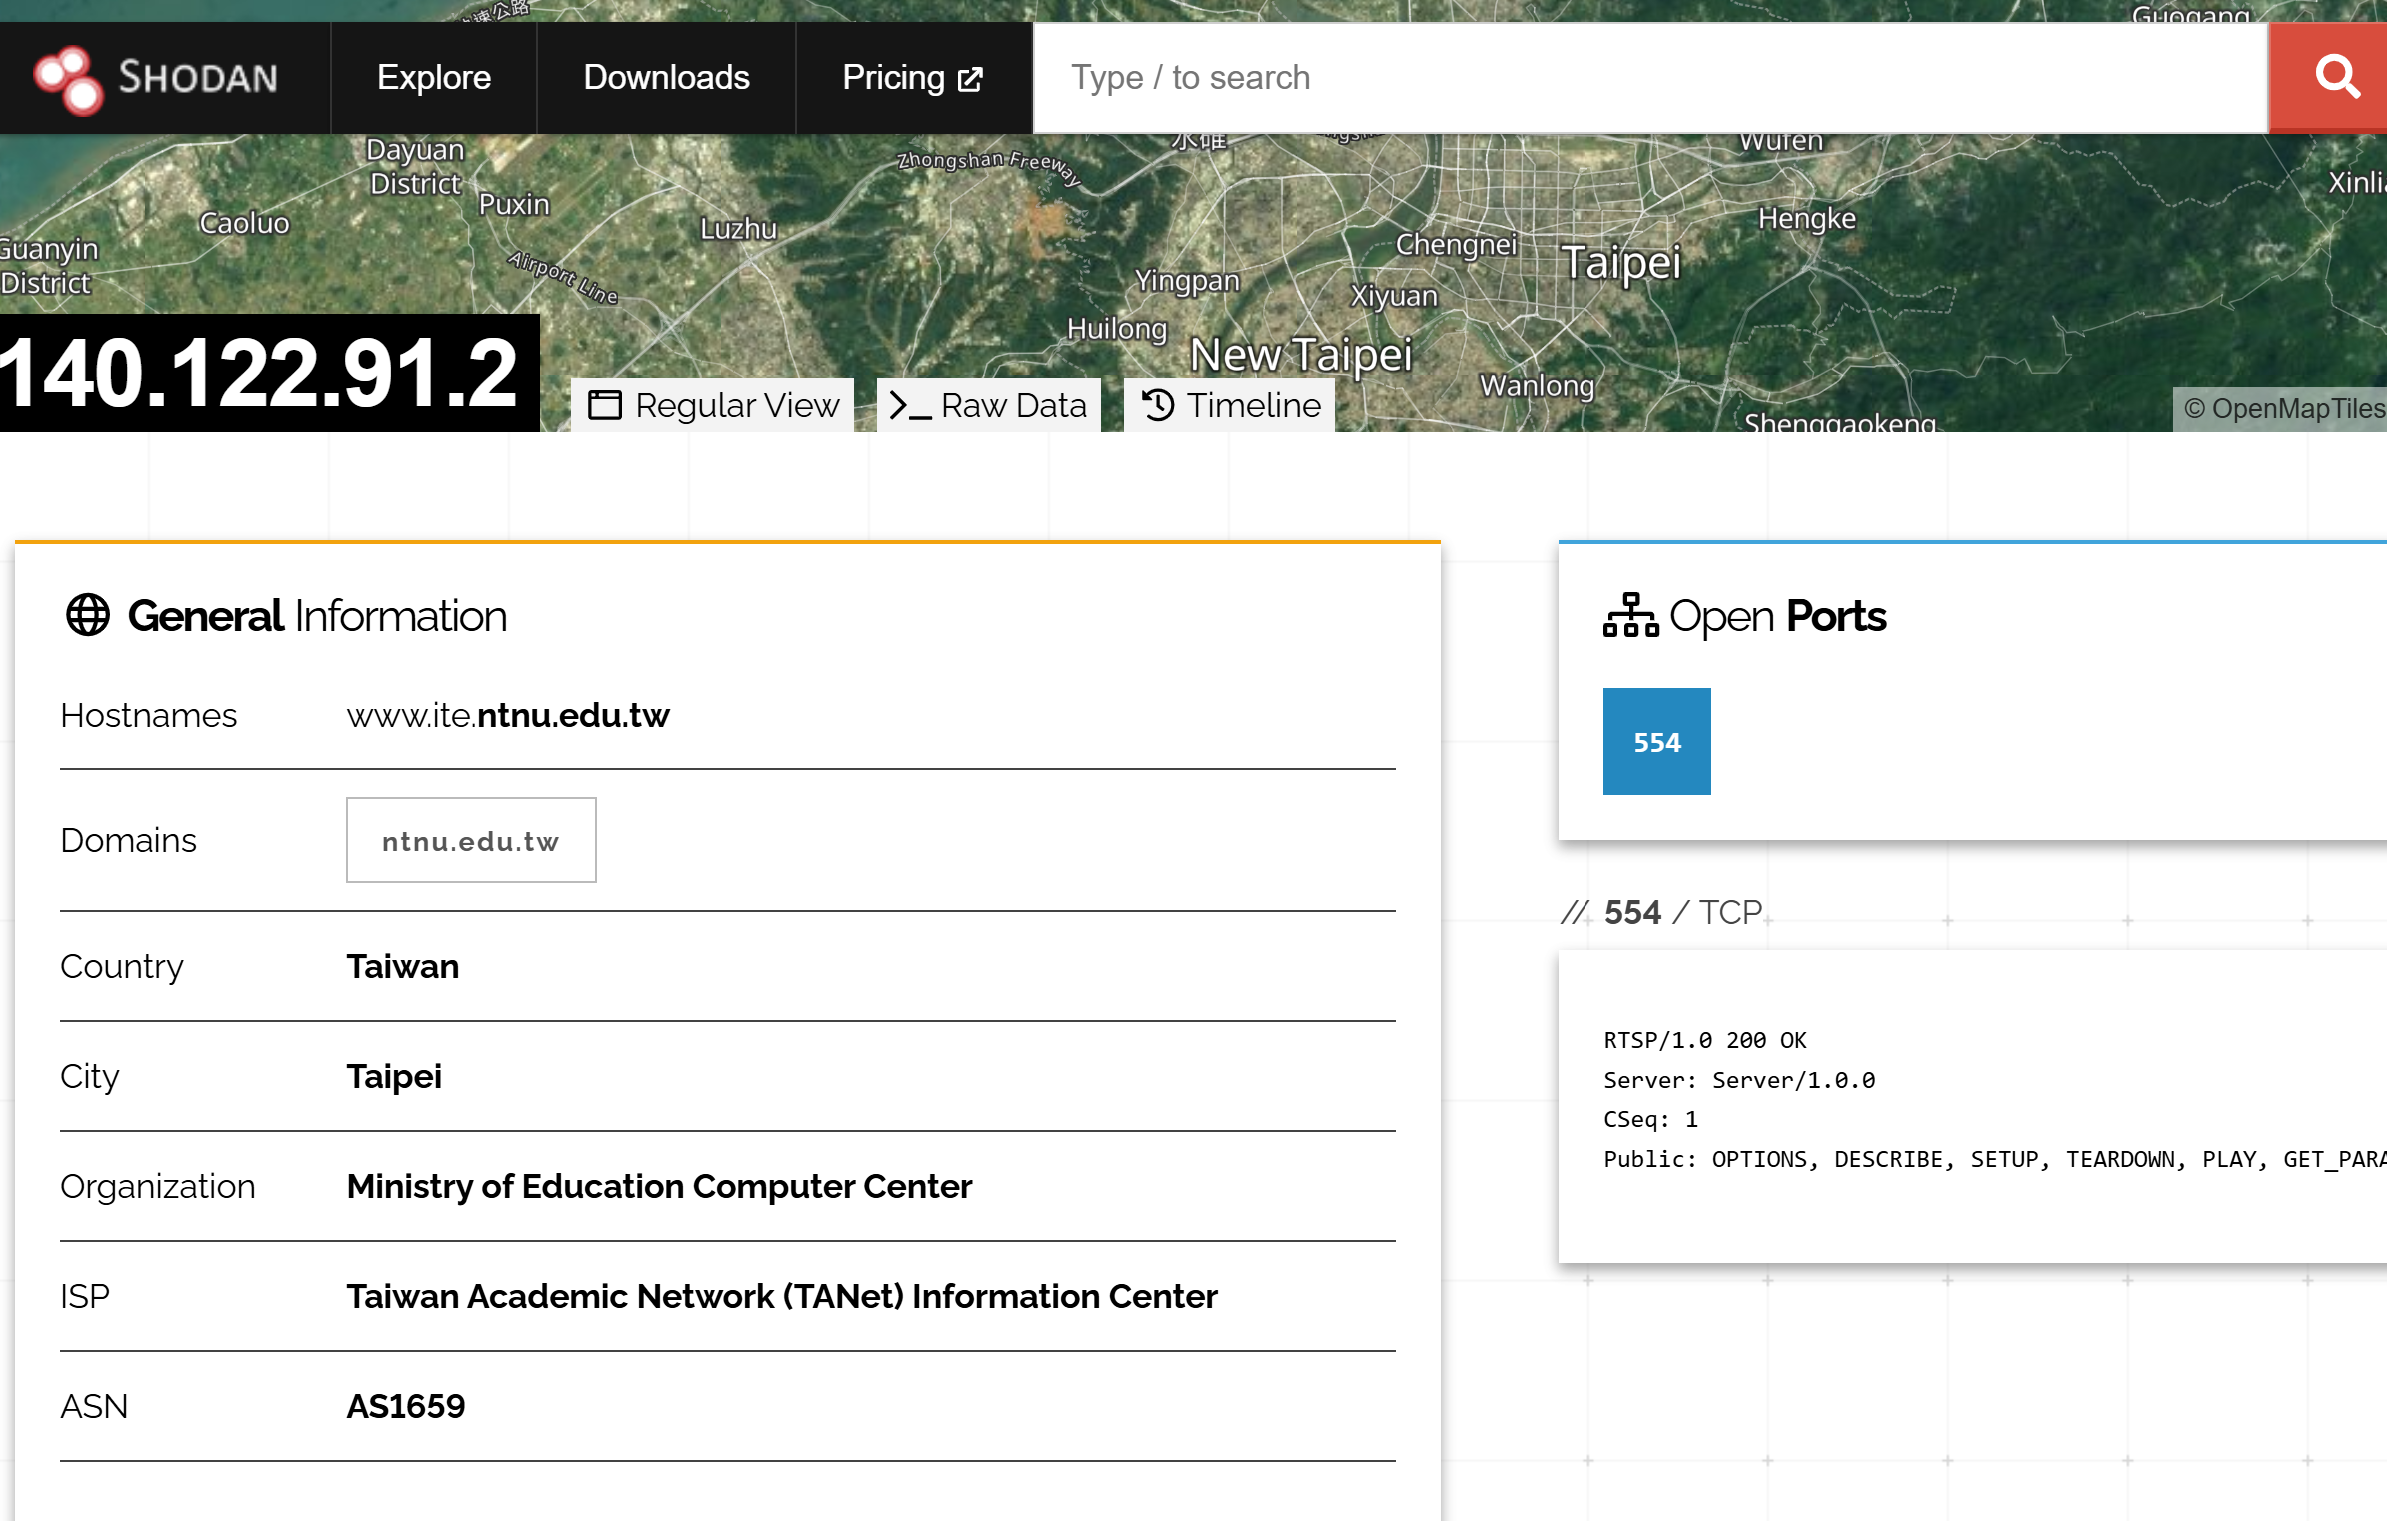This screenshot has width=2387, height=1521.
Task: Go to the Pricing page
Action: click(913, 78)
